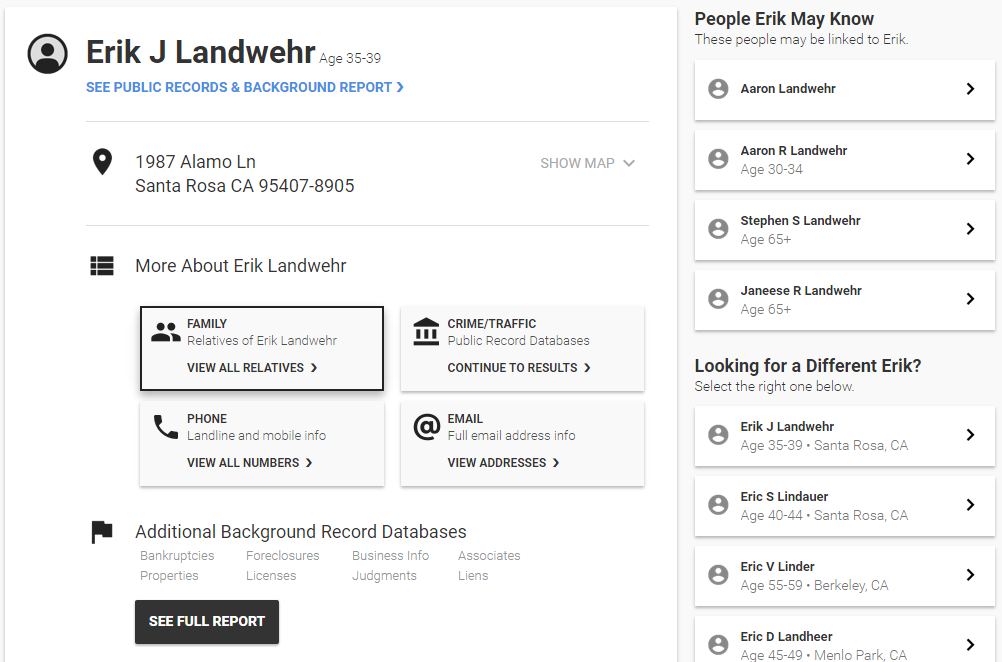Open Janeese R Landwehr via chevron arrow
Image resolution: width=1002 pixels, height=662 pixels.
(x=970, y=298)
